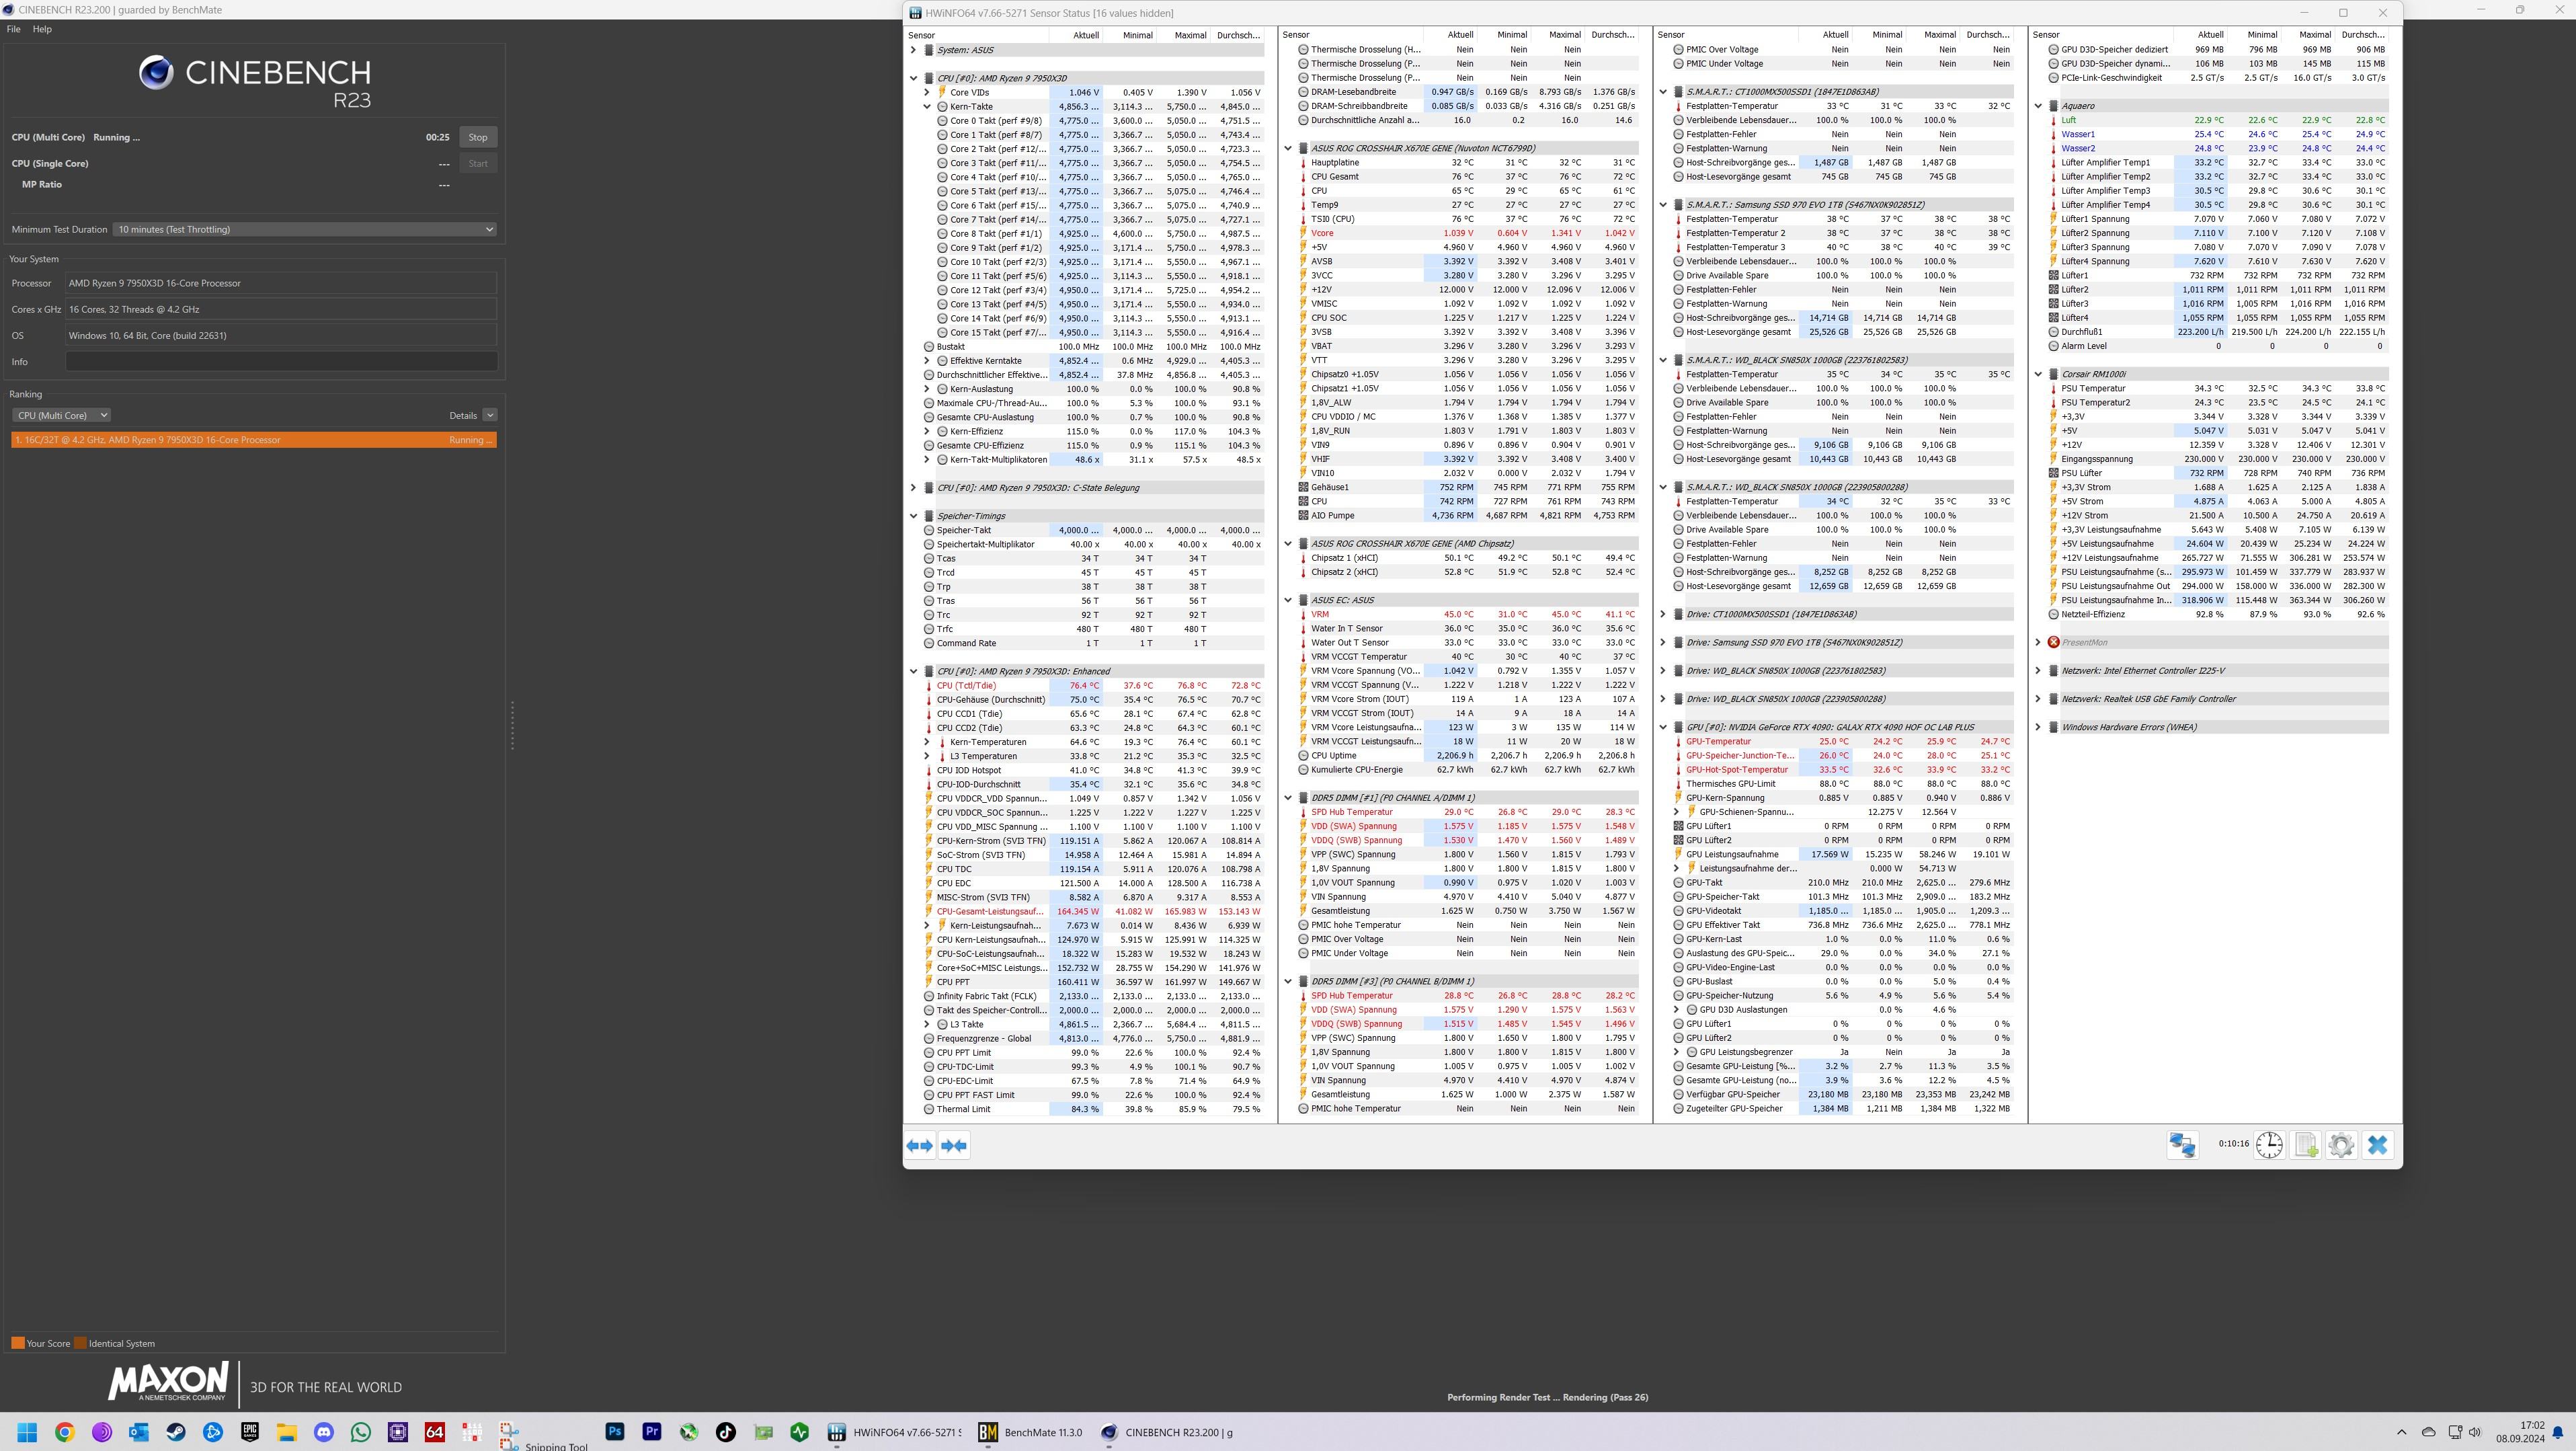Open the Cinebench File menu
Viewport: 2576px width, 1451px height.
point(13,29)
